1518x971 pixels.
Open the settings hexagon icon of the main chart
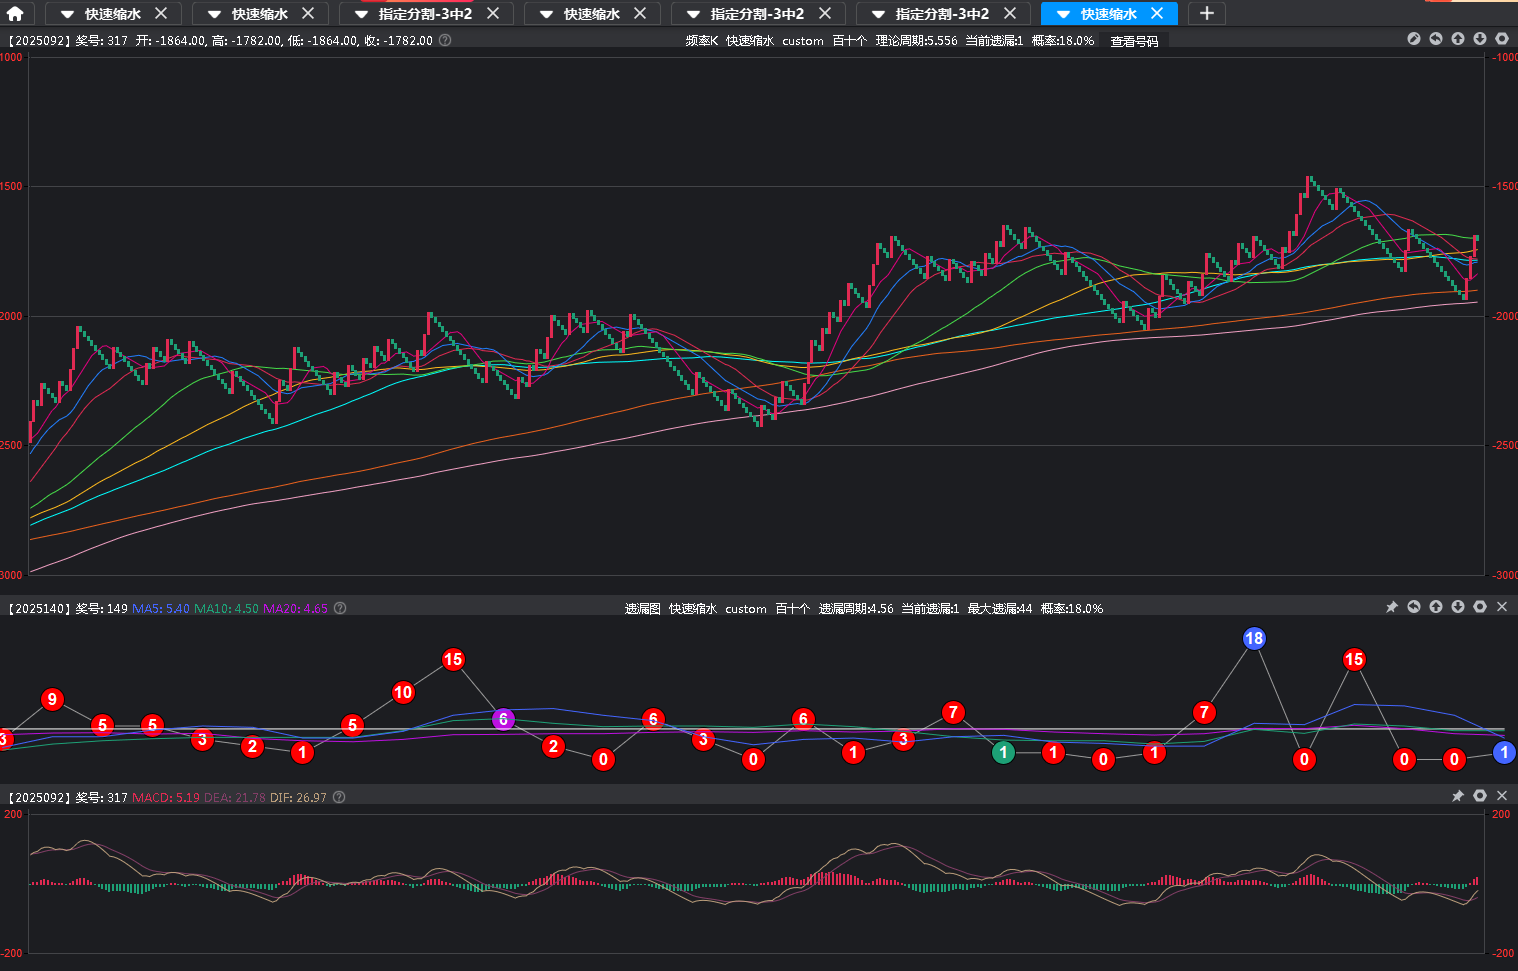pos(1502,39)
